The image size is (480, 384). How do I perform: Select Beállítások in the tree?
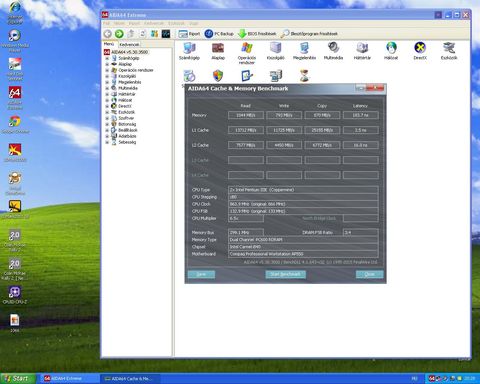(128, 130)
